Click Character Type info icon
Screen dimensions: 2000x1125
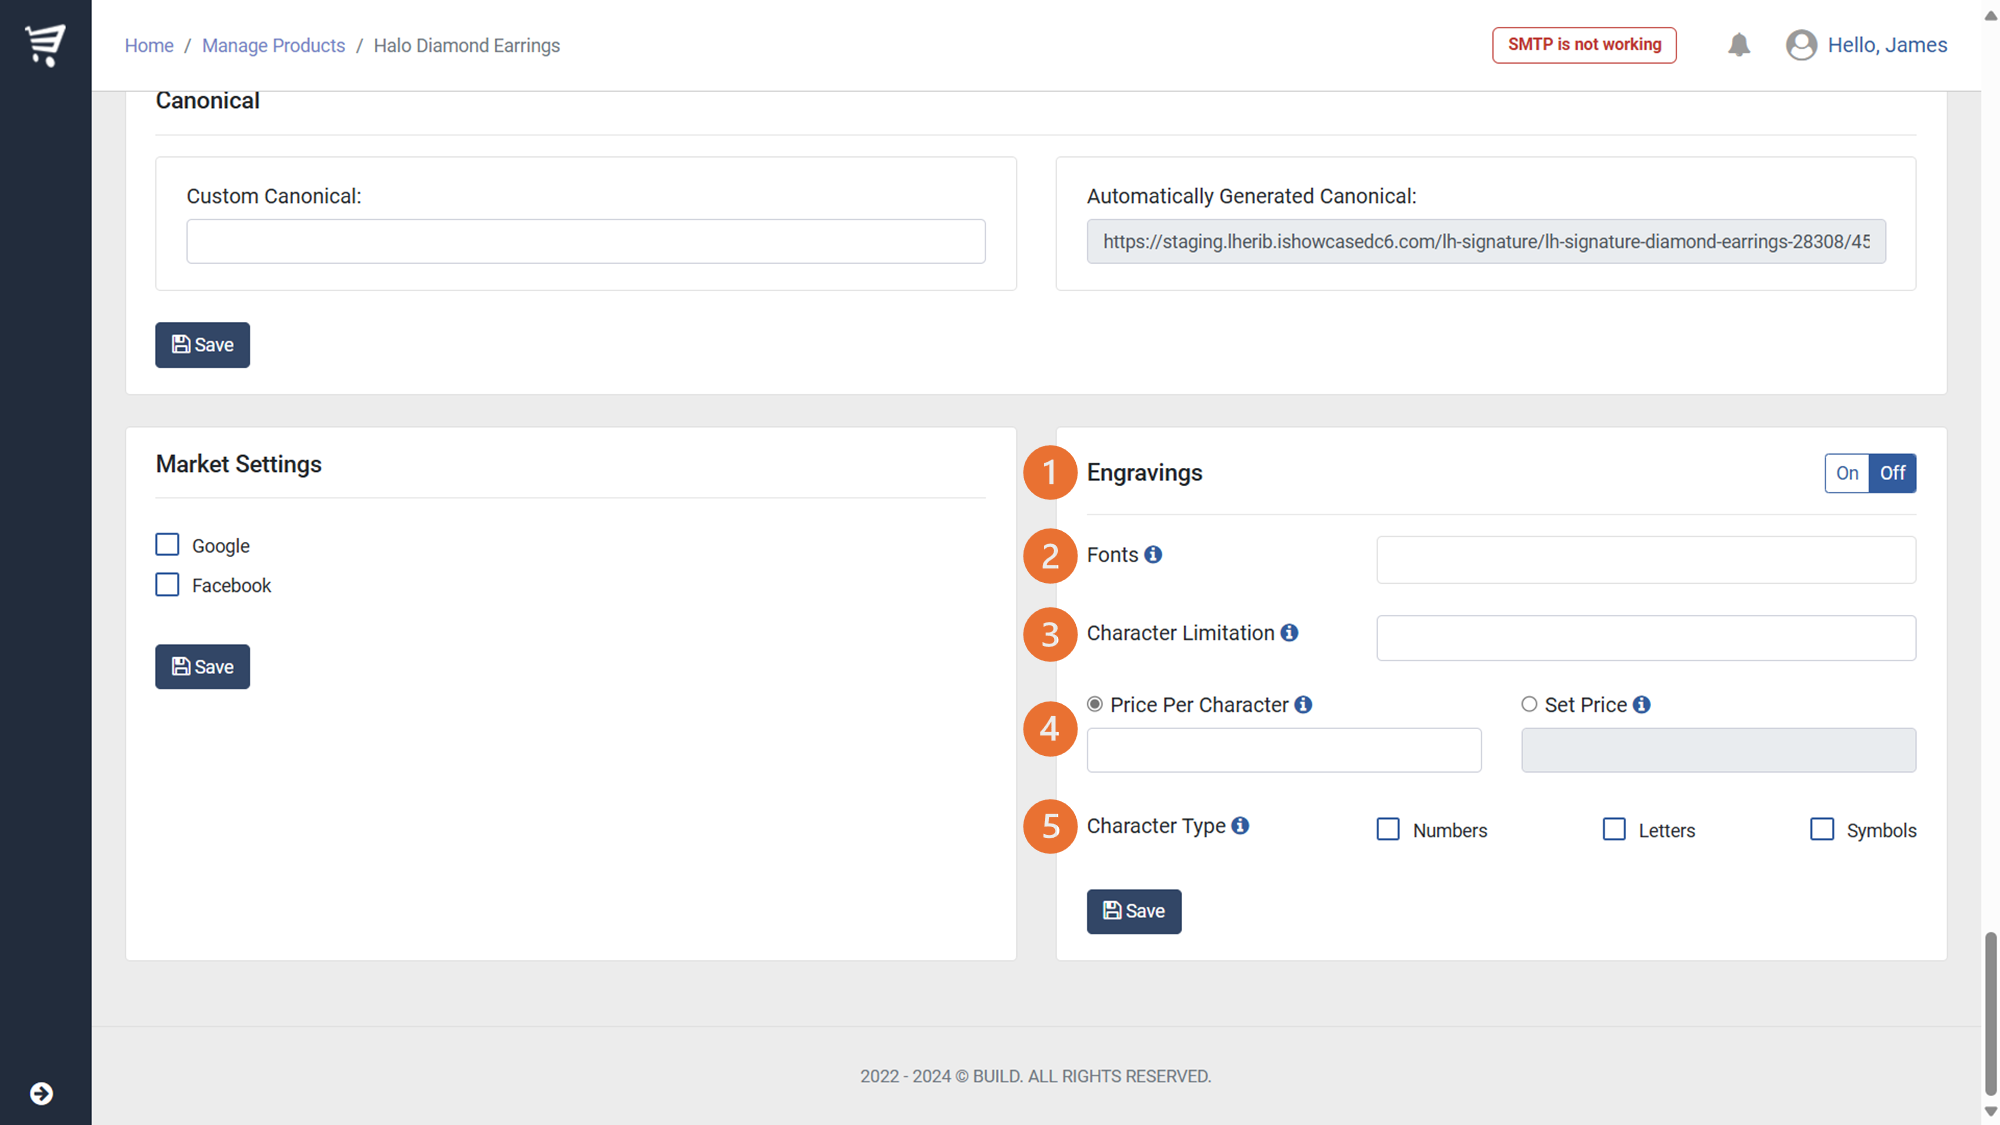click(1240, 826)
